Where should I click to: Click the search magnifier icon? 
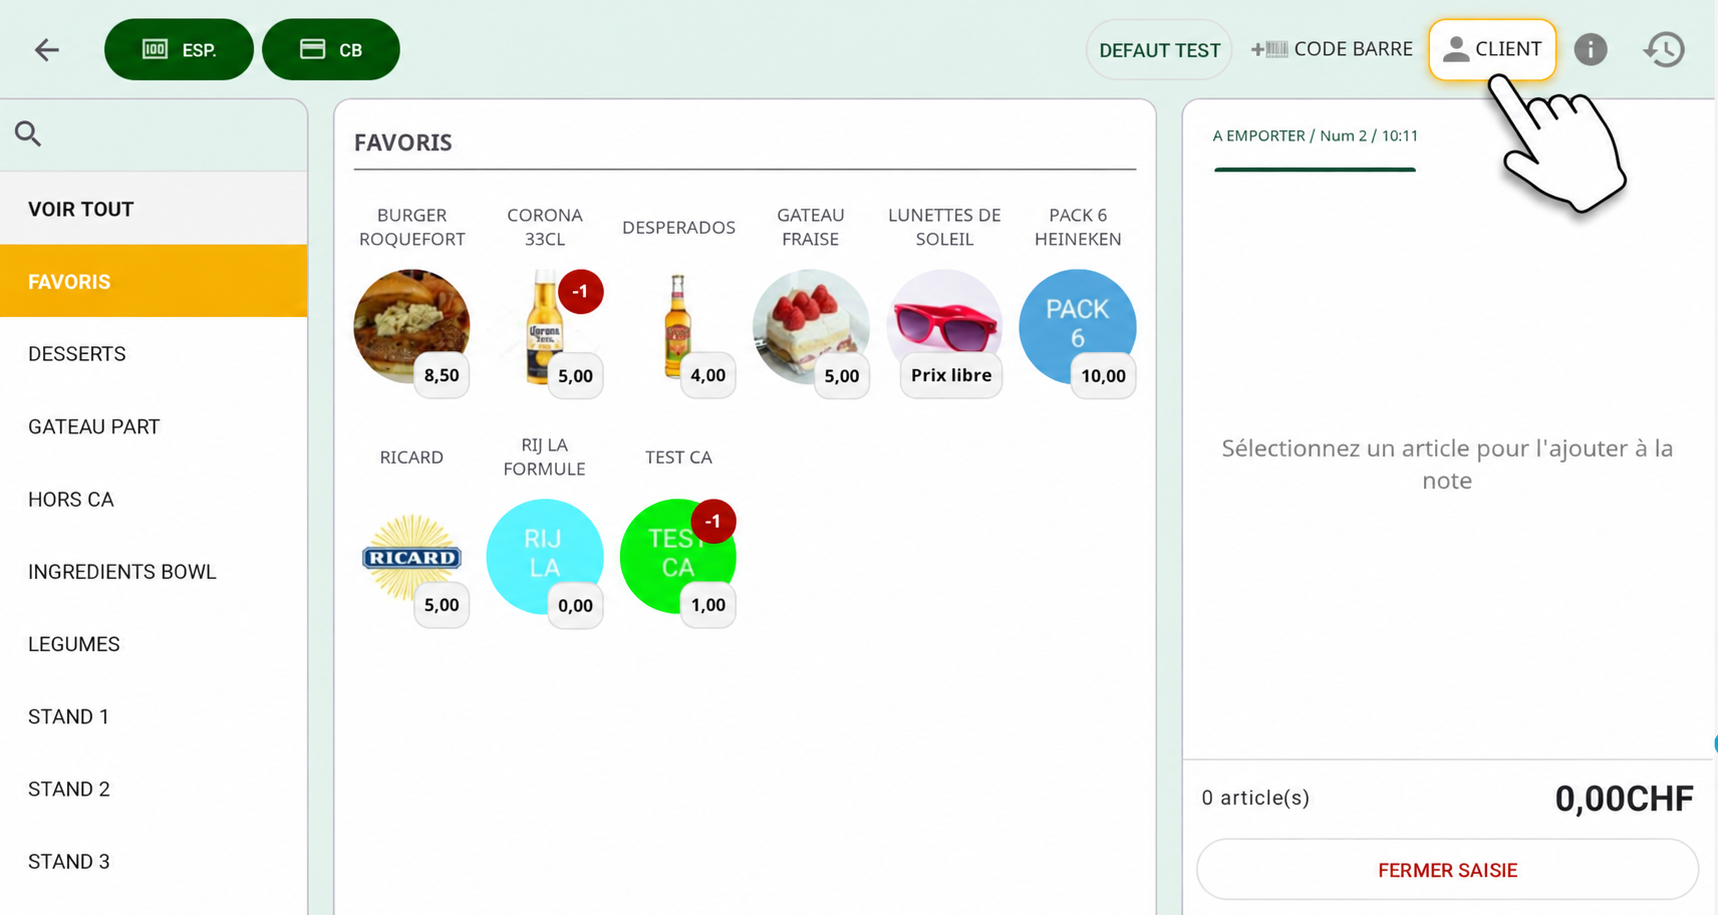pyautogui.click(x=28, y=133)
